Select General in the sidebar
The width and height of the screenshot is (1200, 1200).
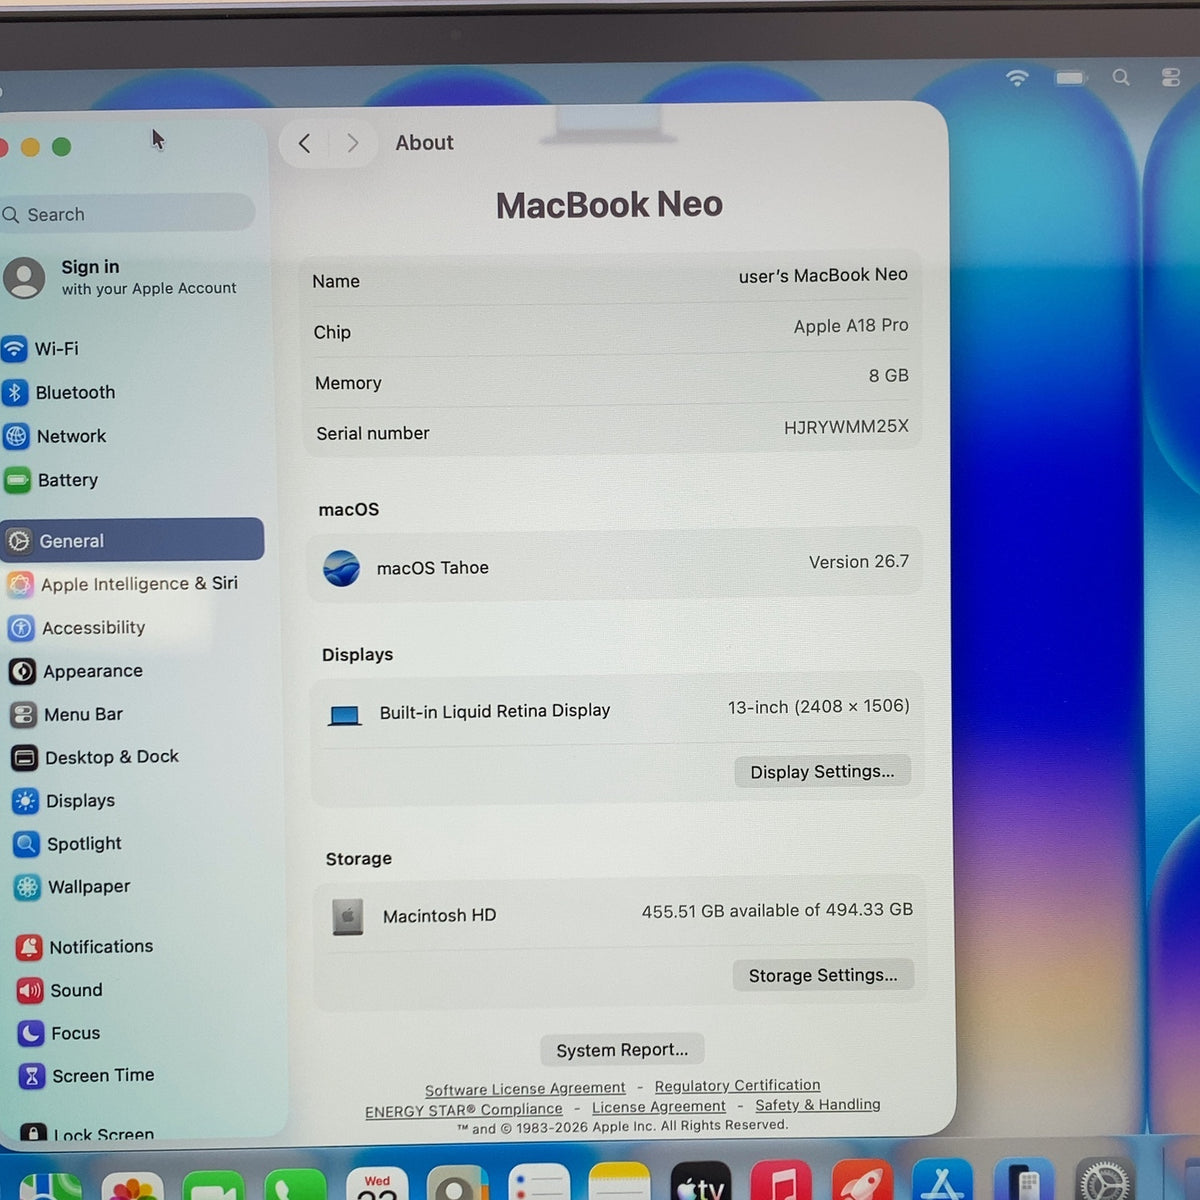pyautogui.click(x=132, y=540)
